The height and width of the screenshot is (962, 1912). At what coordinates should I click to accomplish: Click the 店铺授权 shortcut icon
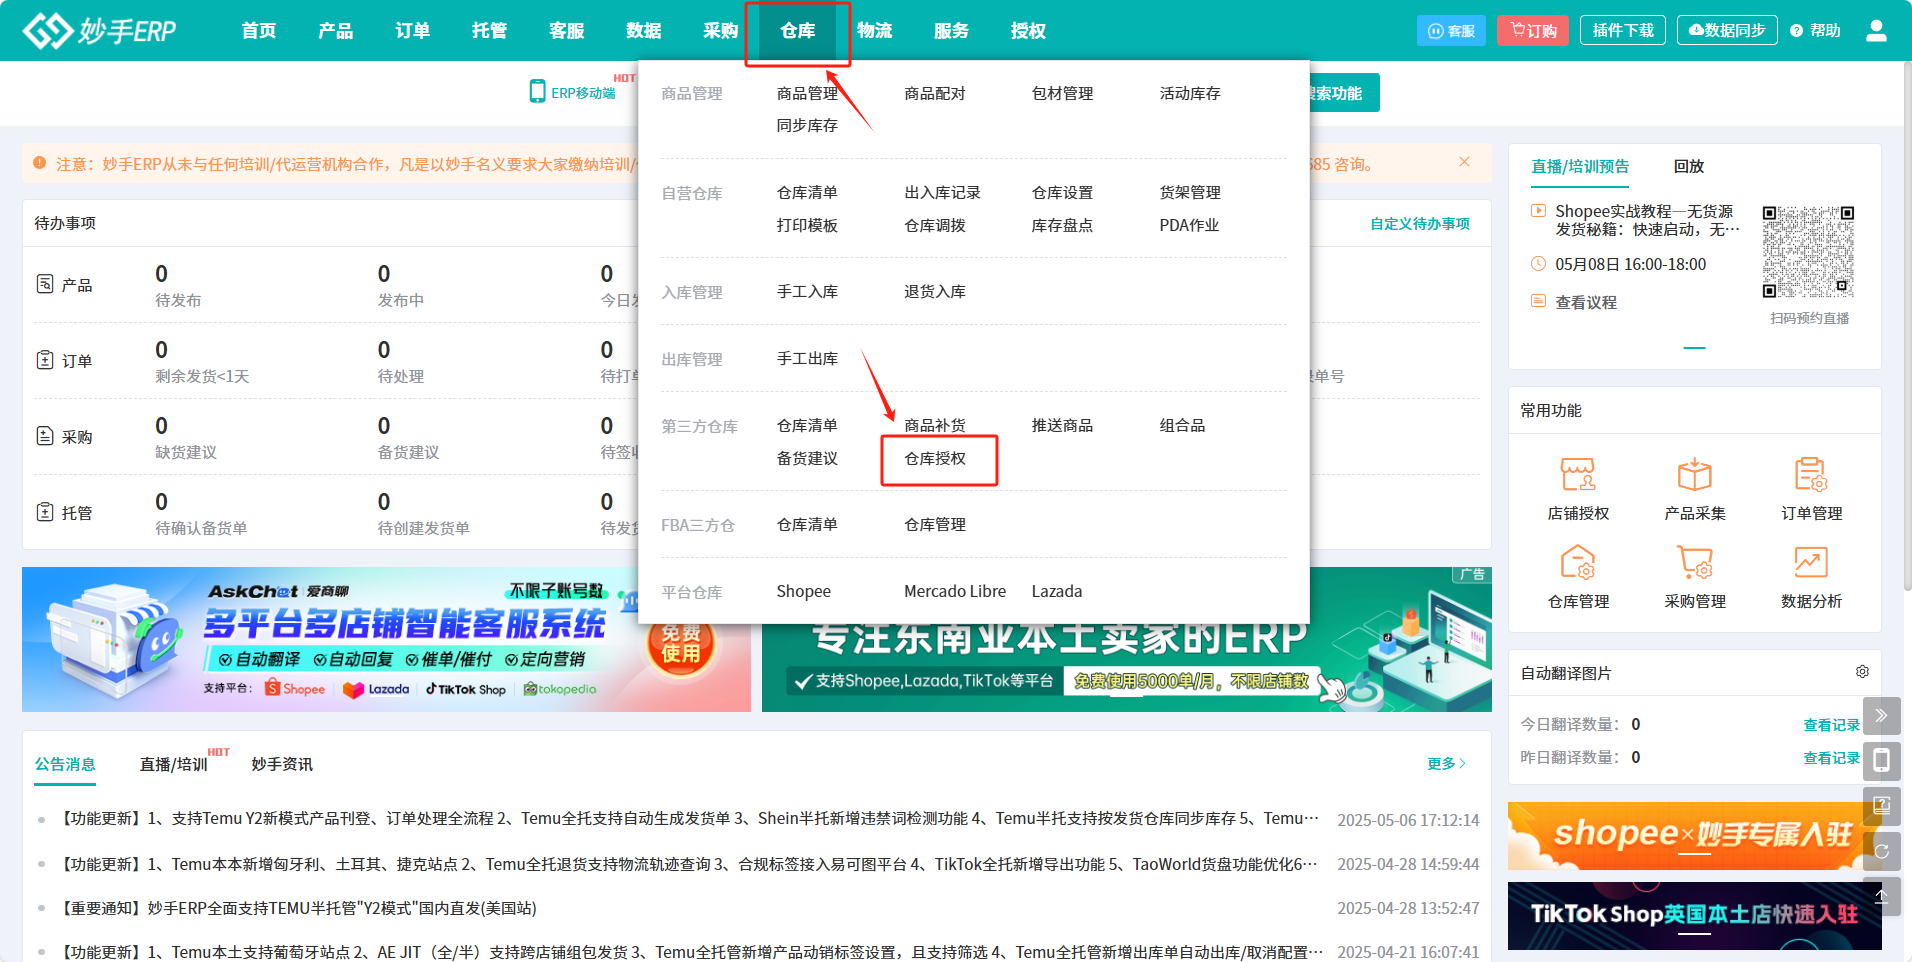[x=1578, y=475]
